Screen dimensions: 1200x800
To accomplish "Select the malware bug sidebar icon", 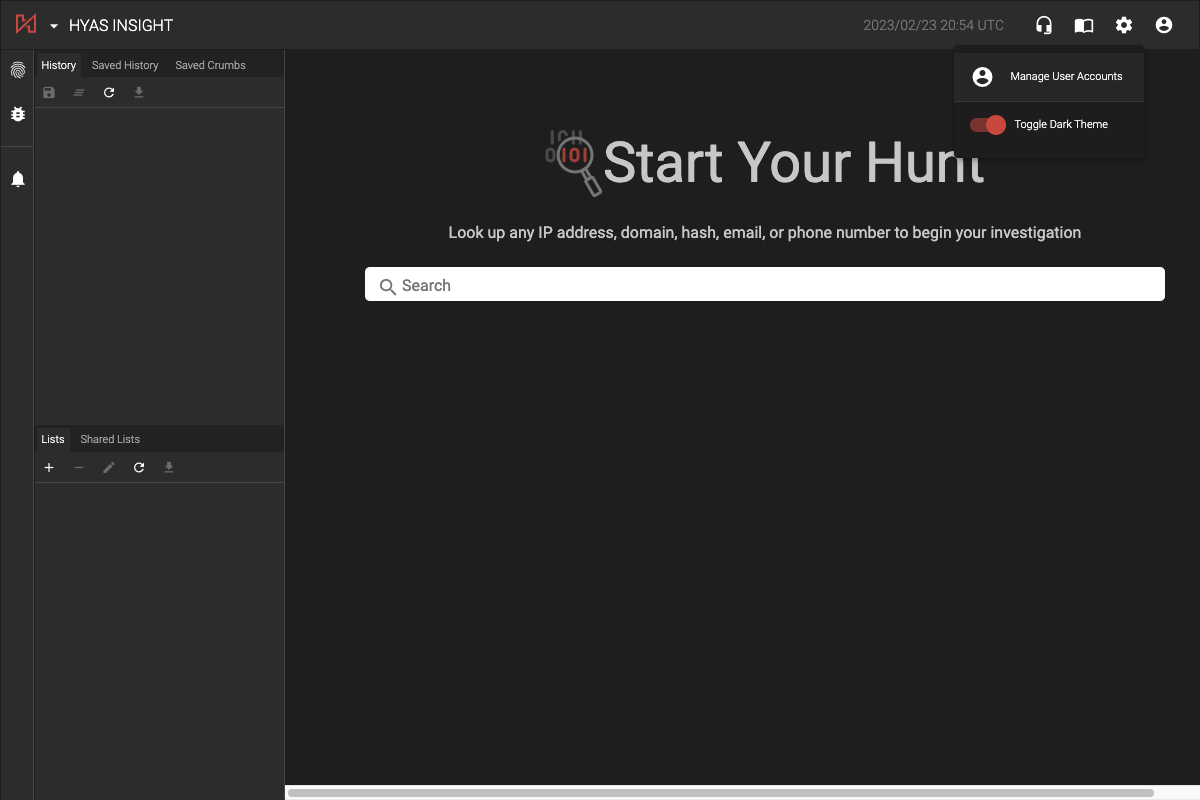I will [17, 114].
